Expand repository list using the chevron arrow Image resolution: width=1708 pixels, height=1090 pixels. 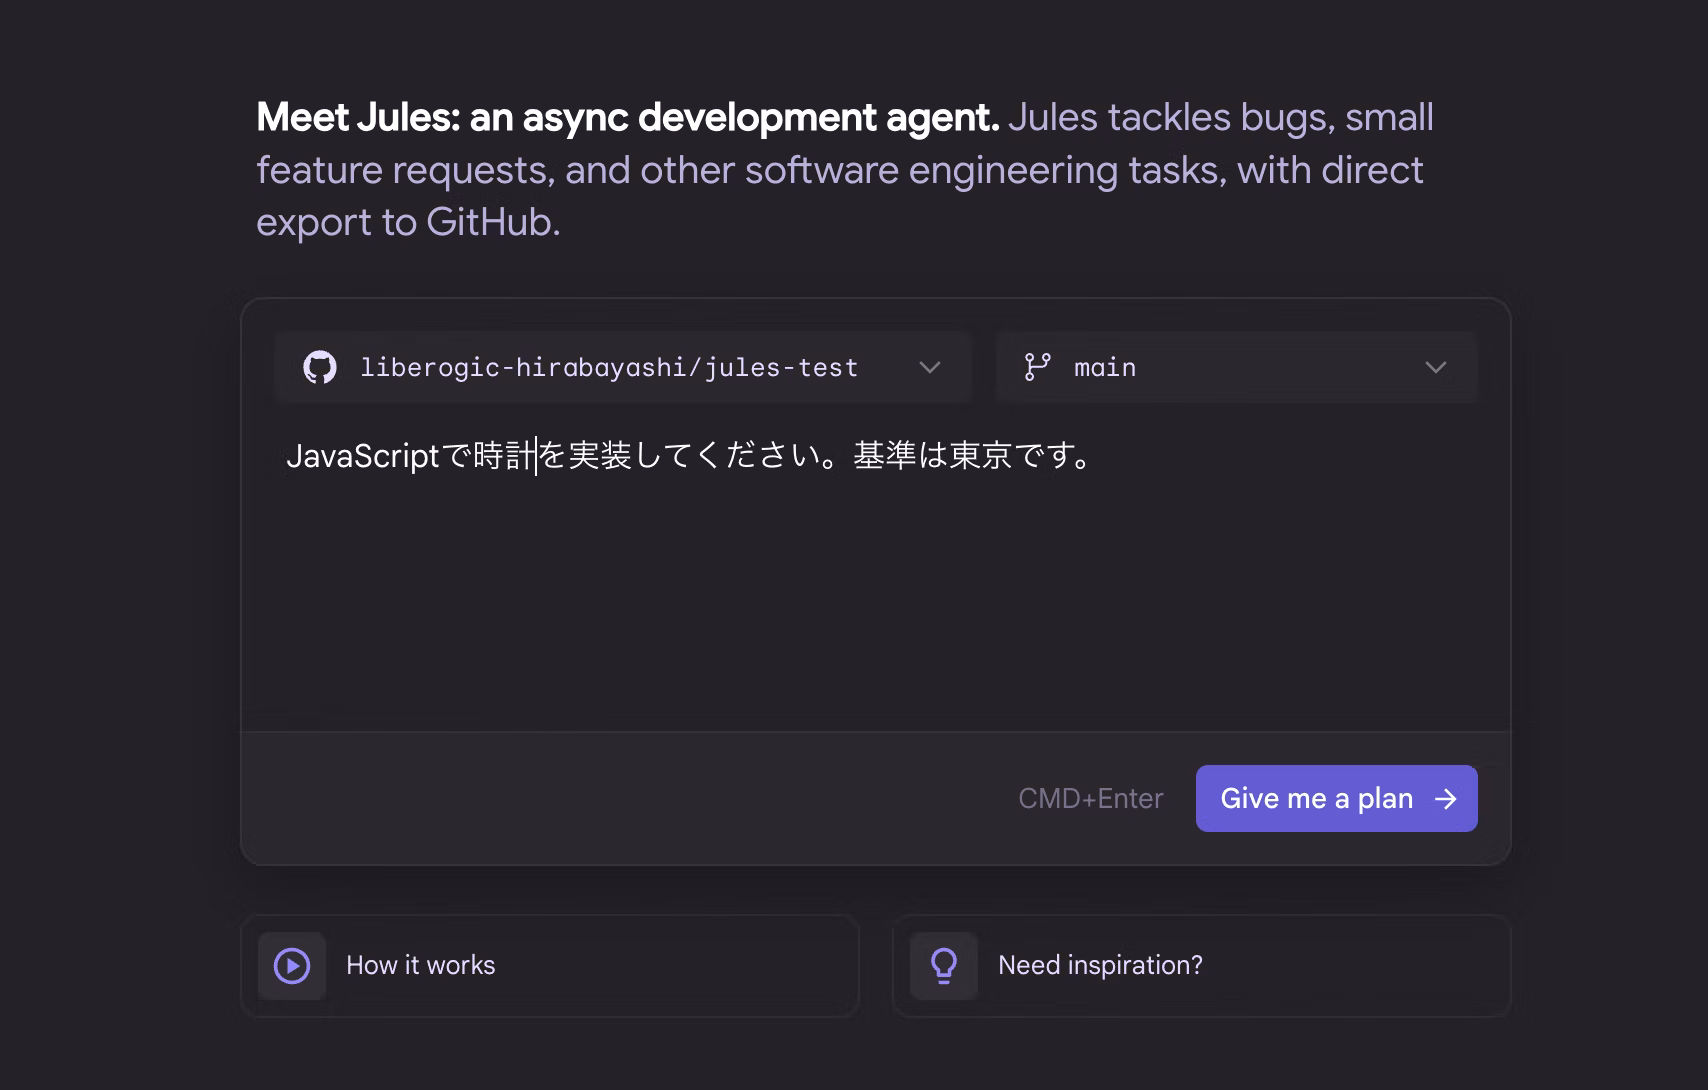[x=930, y=367]
